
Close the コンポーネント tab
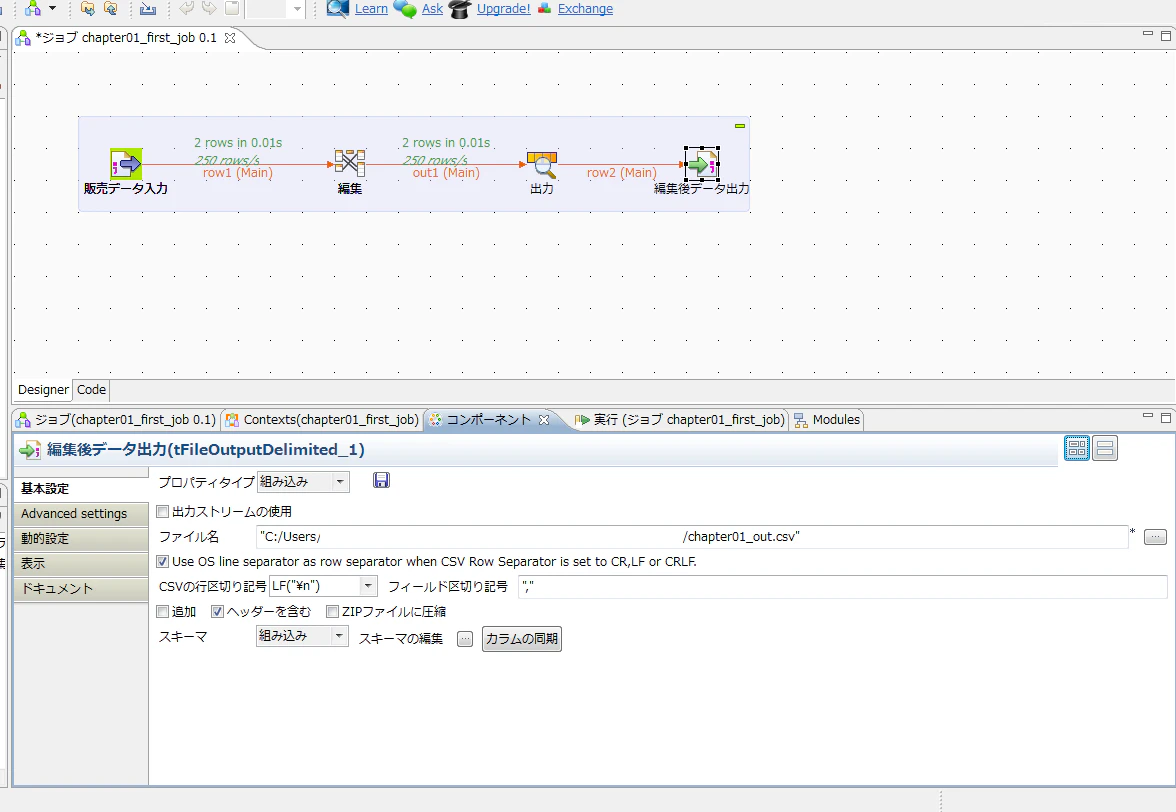[x=544, y=420]
